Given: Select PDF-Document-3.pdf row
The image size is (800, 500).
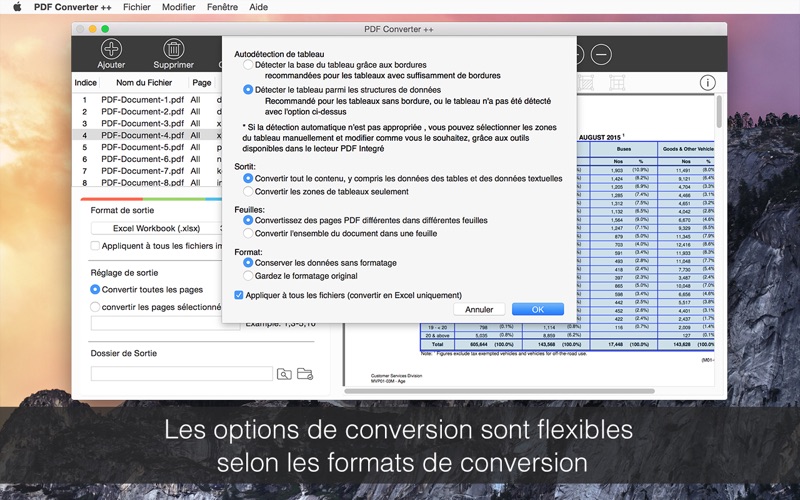Looking at the screenshot, I should (148, 123).
